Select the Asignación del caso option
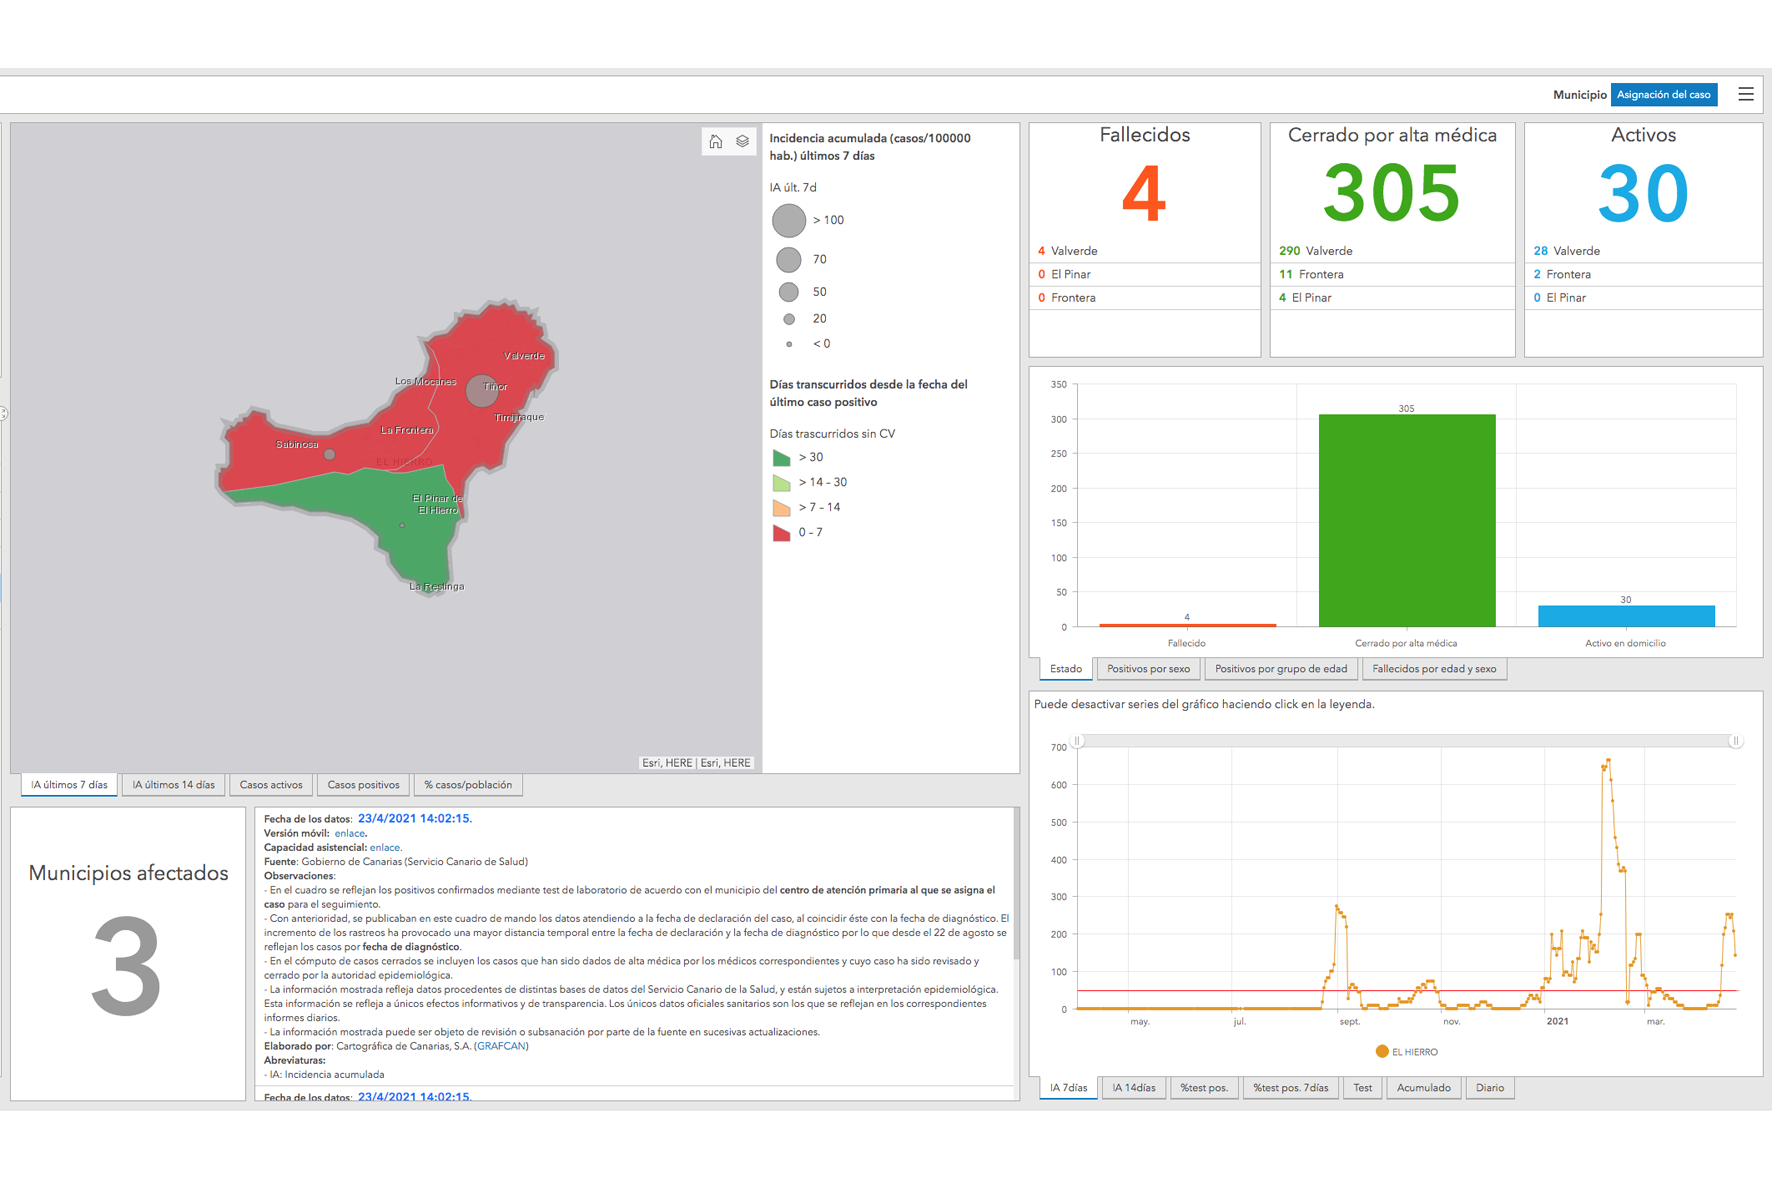Viewport: 1772px width, 1181px height. pyautogui.click(x=1663, y=95)
